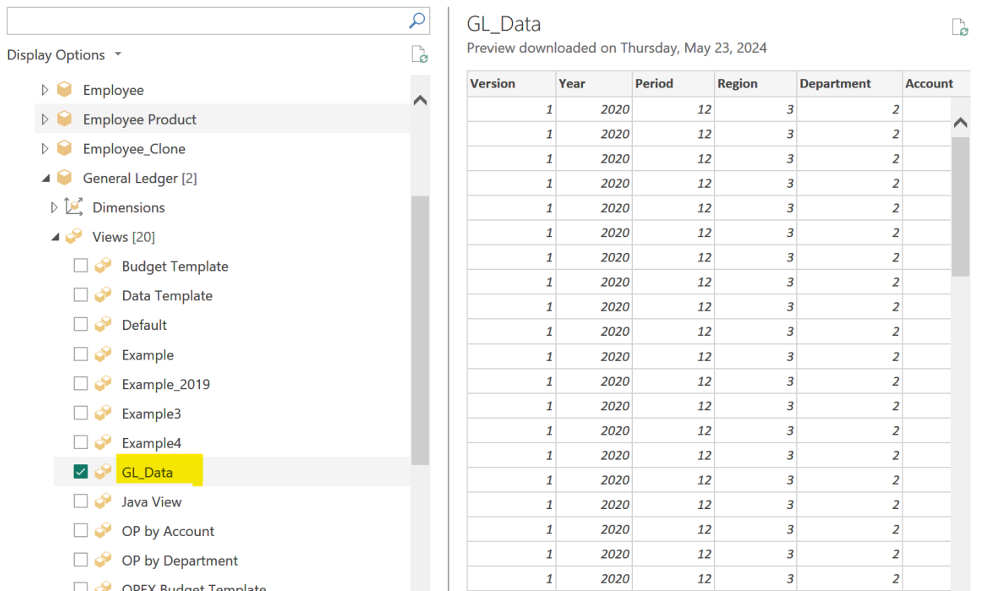Click the Employee Product cube icon
This screenshot has width=998, height=591.
click(x=64, y=119)
